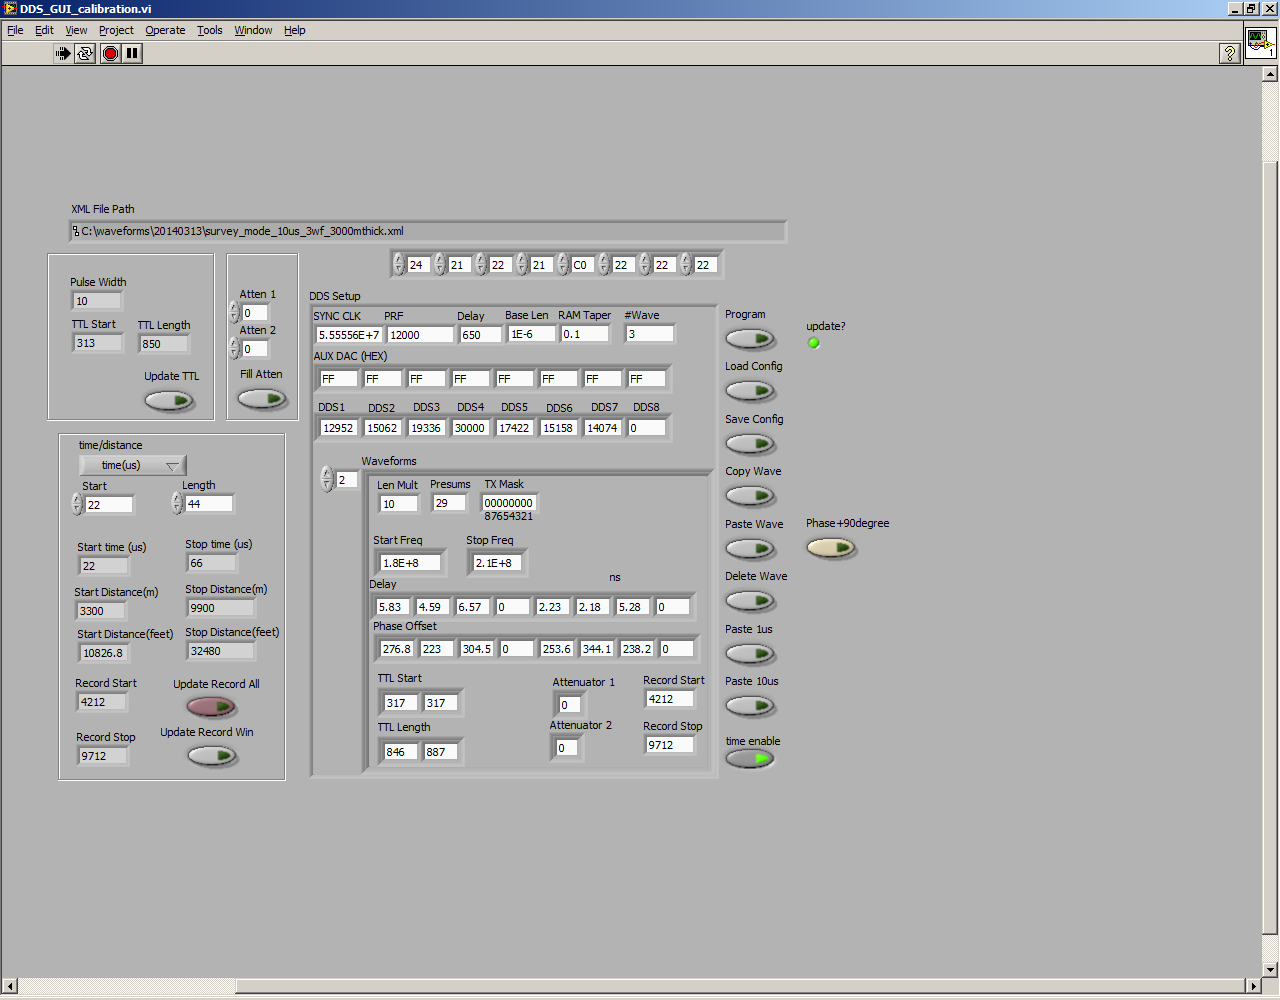Viewport: 1280px width, 1000px height.
Task: Toggle the Update Record All button
Action: (211, 707)
